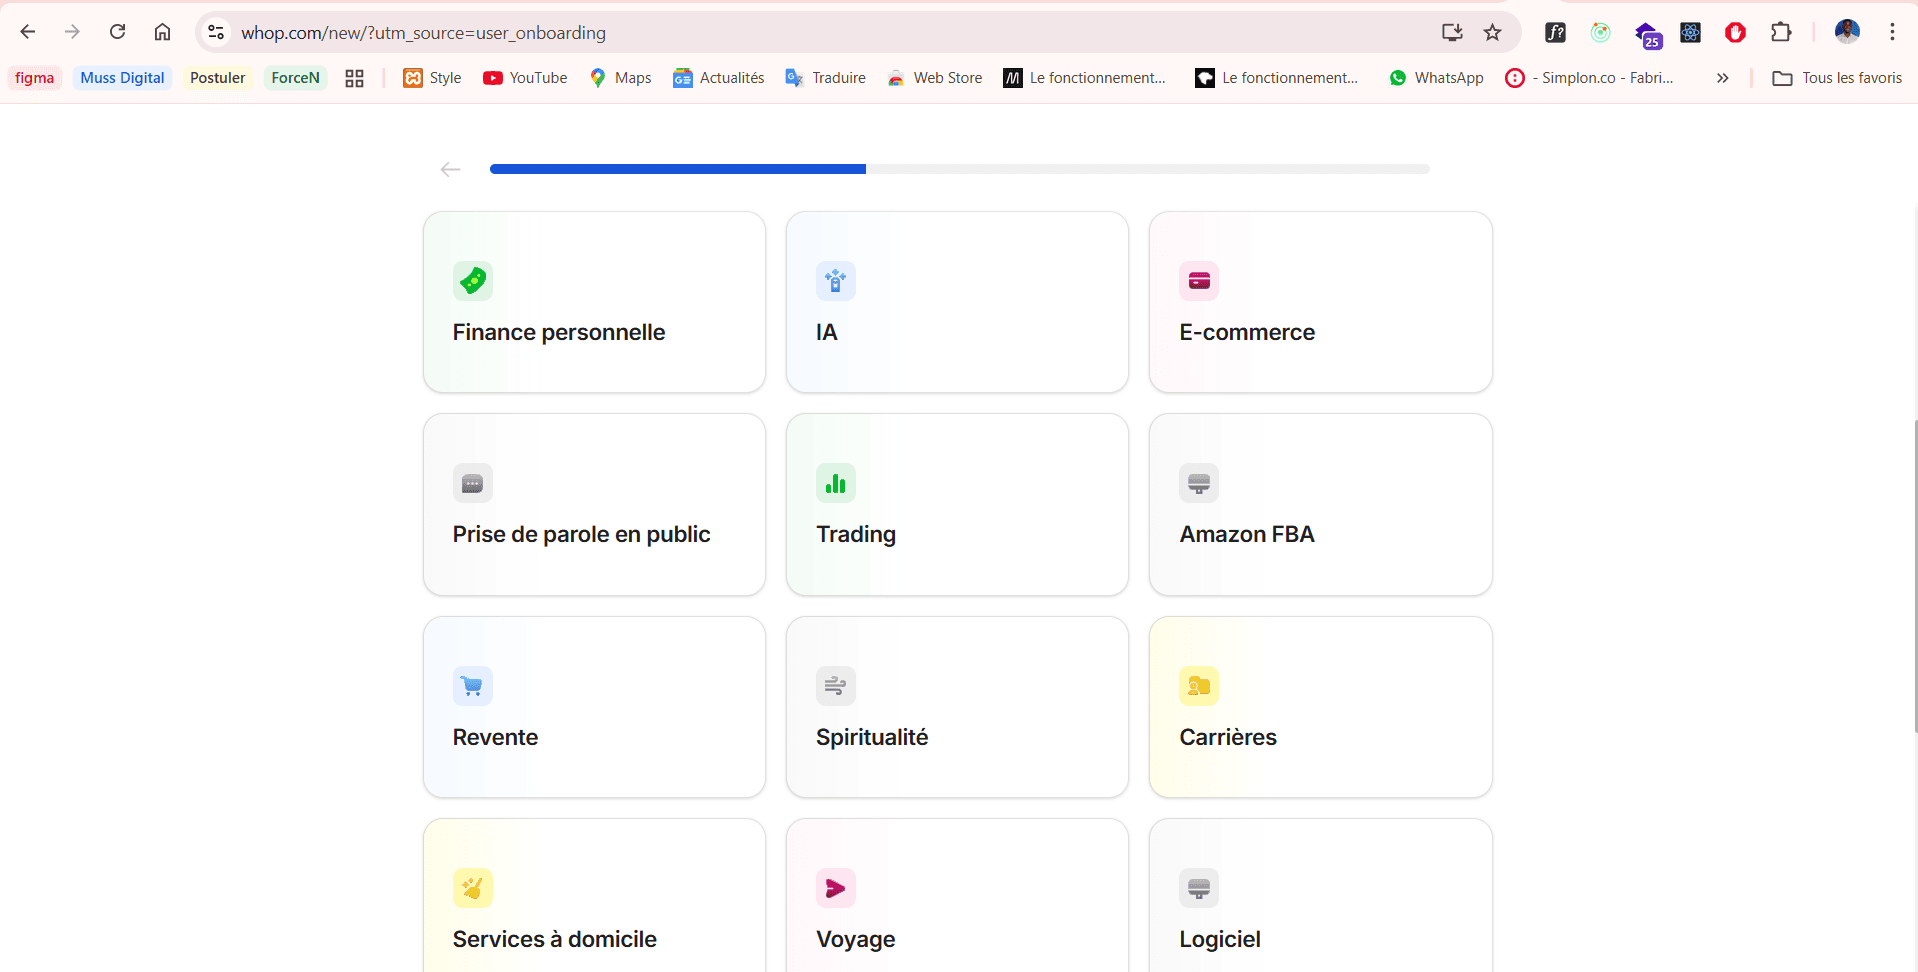Image resolution: width=1918 pixels, height=972 pixels.
Task: Open the Extensions puzzle-piece menu
Action: click(1782, 32)
